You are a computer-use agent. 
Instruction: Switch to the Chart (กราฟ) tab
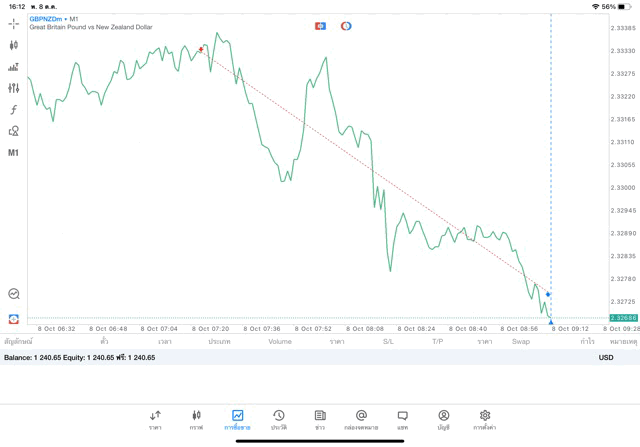click(x=196, y=419)
